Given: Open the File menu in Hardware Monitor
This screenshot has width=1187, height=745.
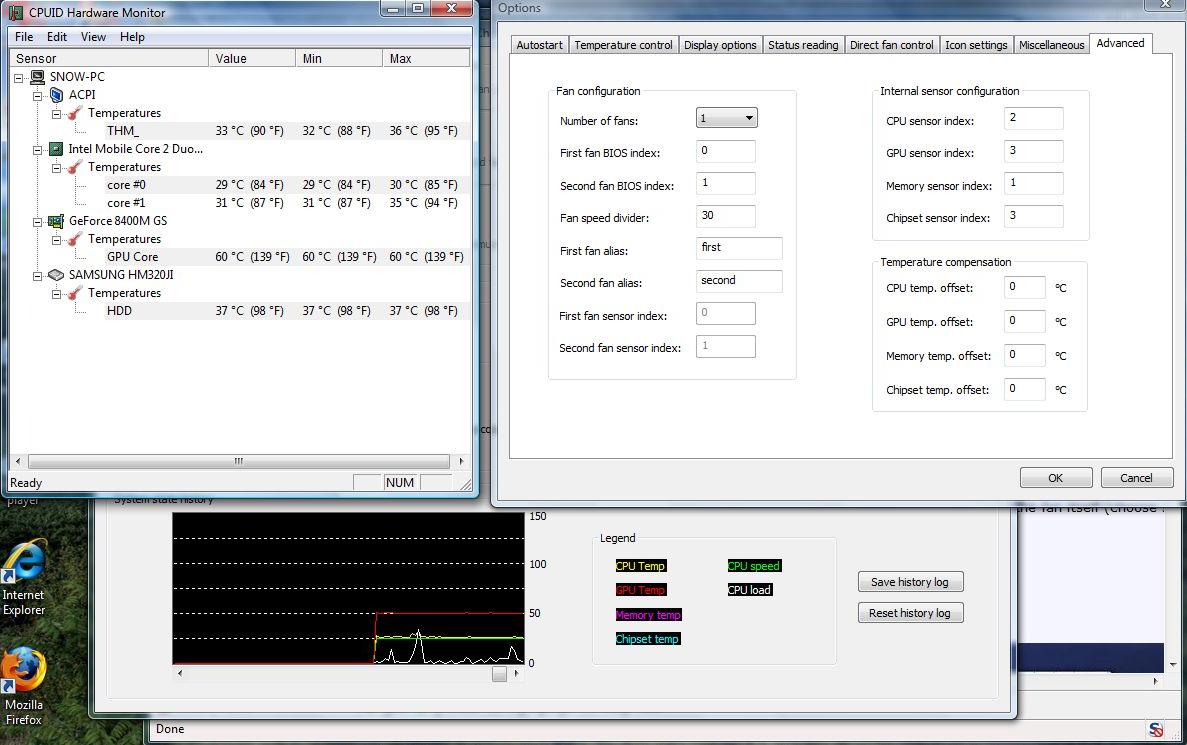Looking at the screenshot, I should (24, 36).
